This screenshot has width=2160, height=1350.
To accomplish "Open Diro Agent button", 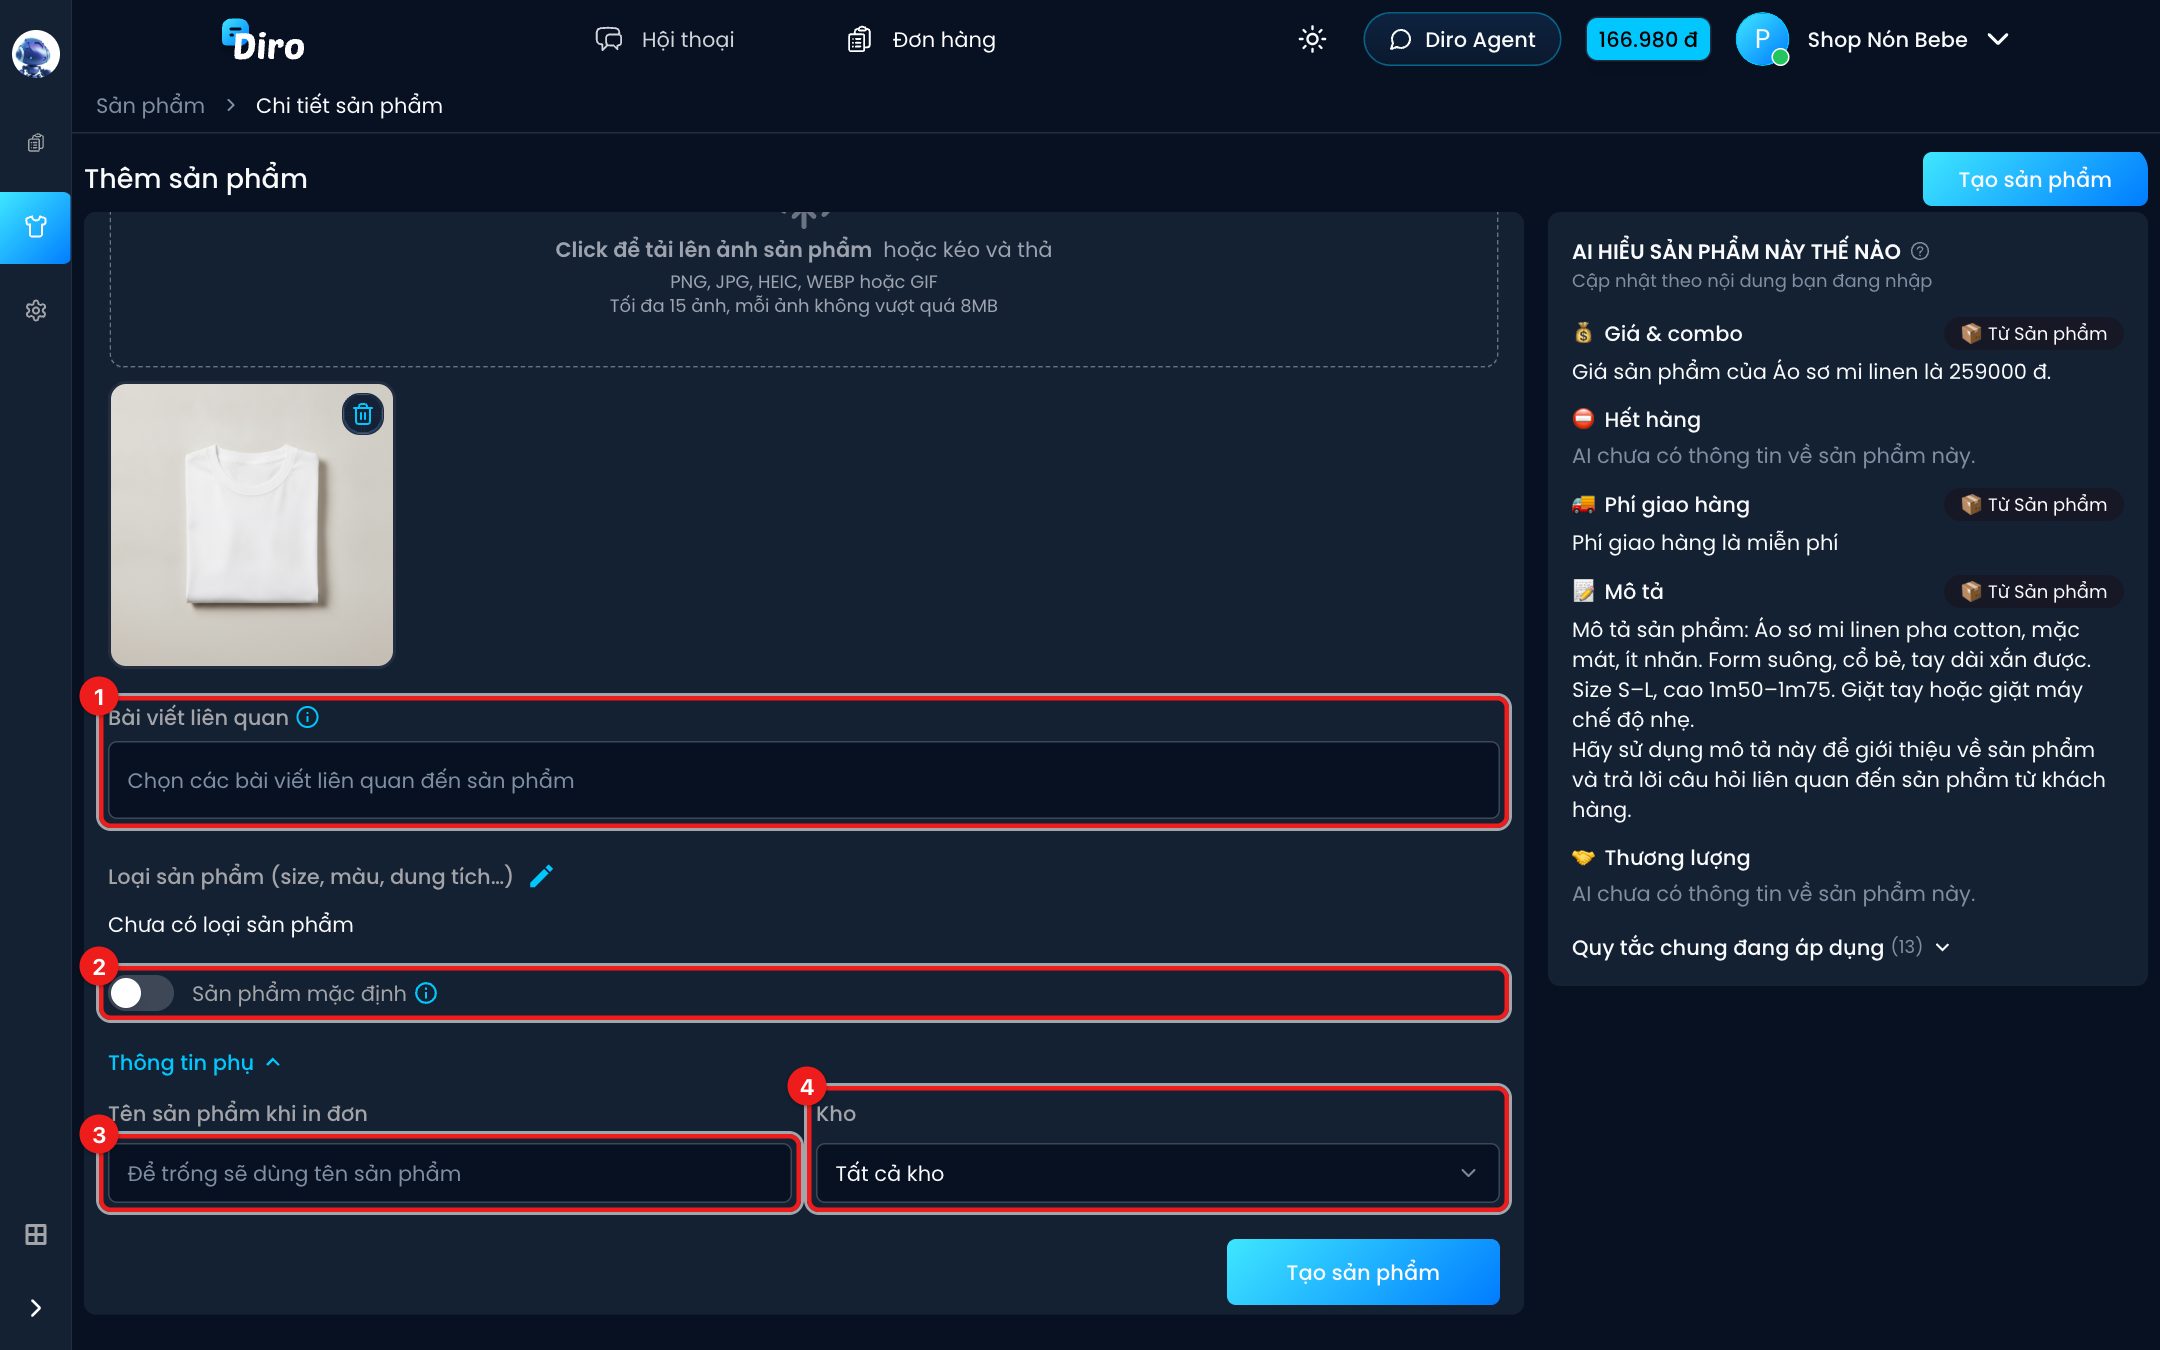I will click(1462, 39).
